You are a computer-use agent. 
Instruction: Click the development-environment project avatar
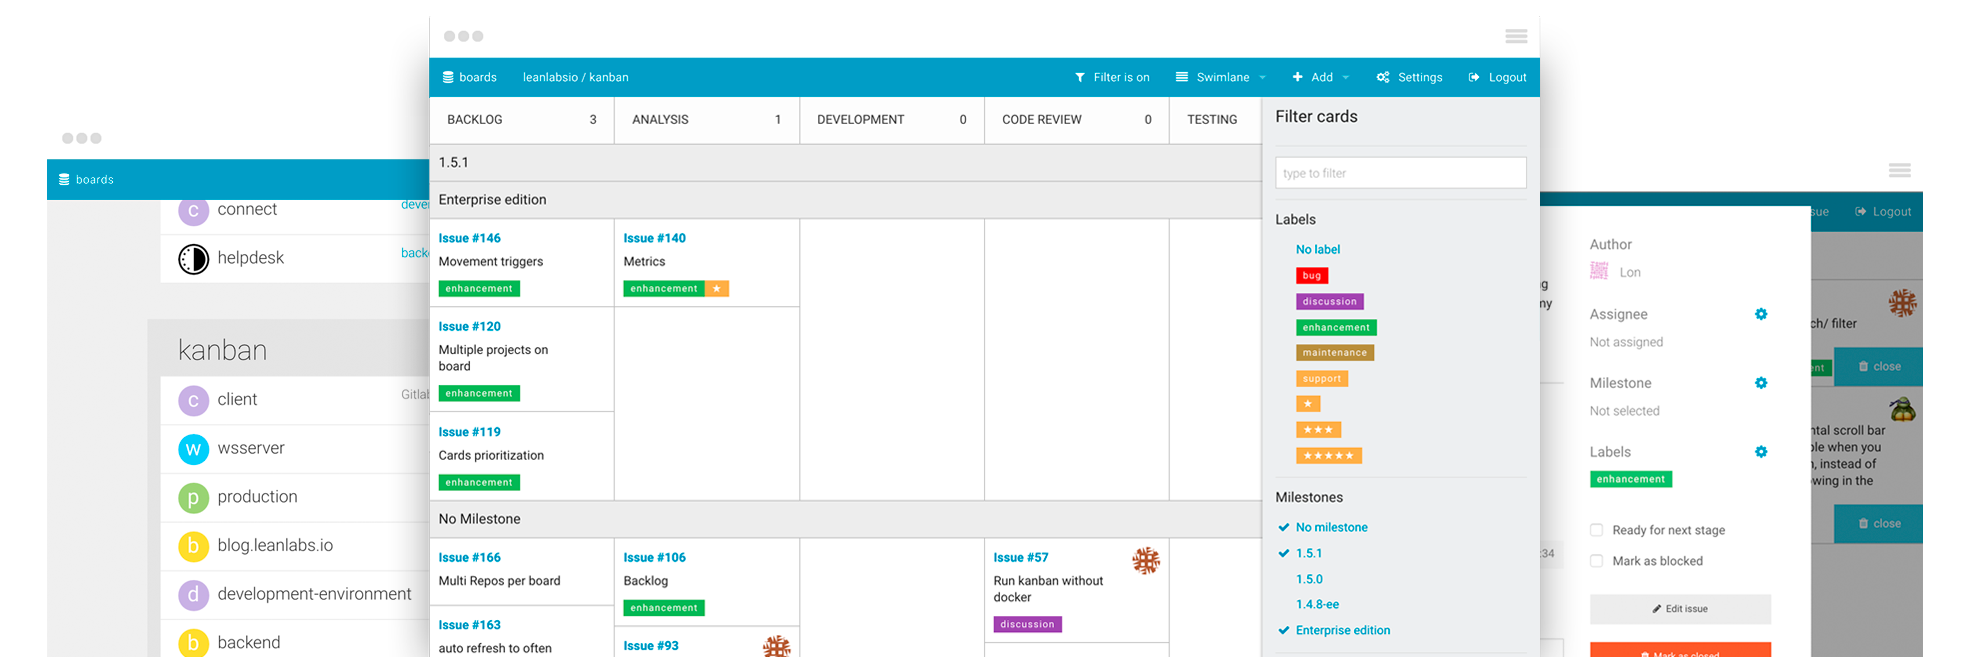(193, 595)
